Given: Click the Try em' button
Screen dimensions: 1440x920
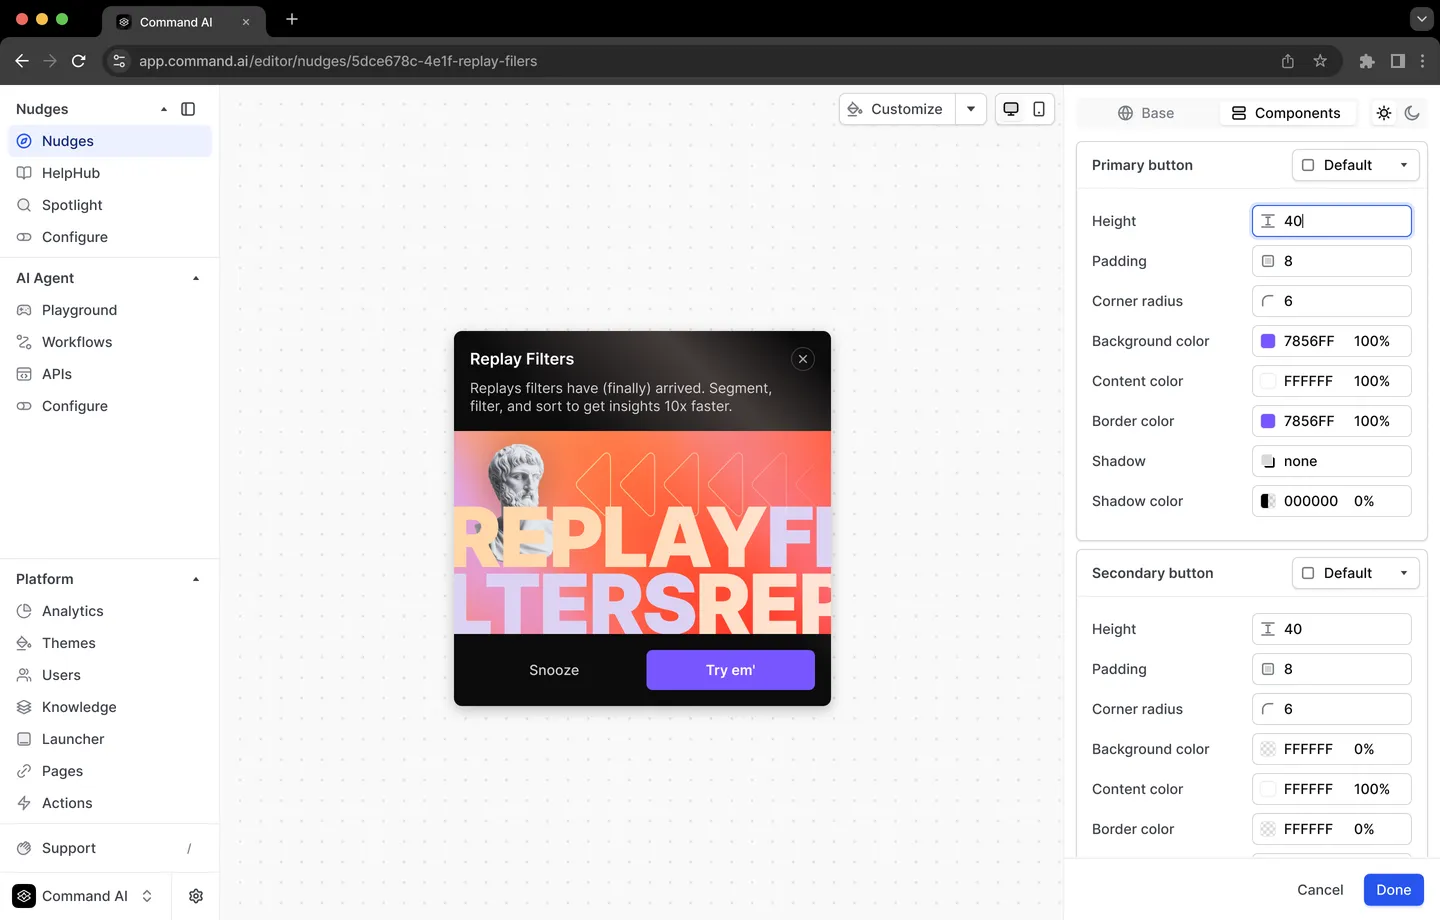Looking at the screenshot, I should point(731,670).
